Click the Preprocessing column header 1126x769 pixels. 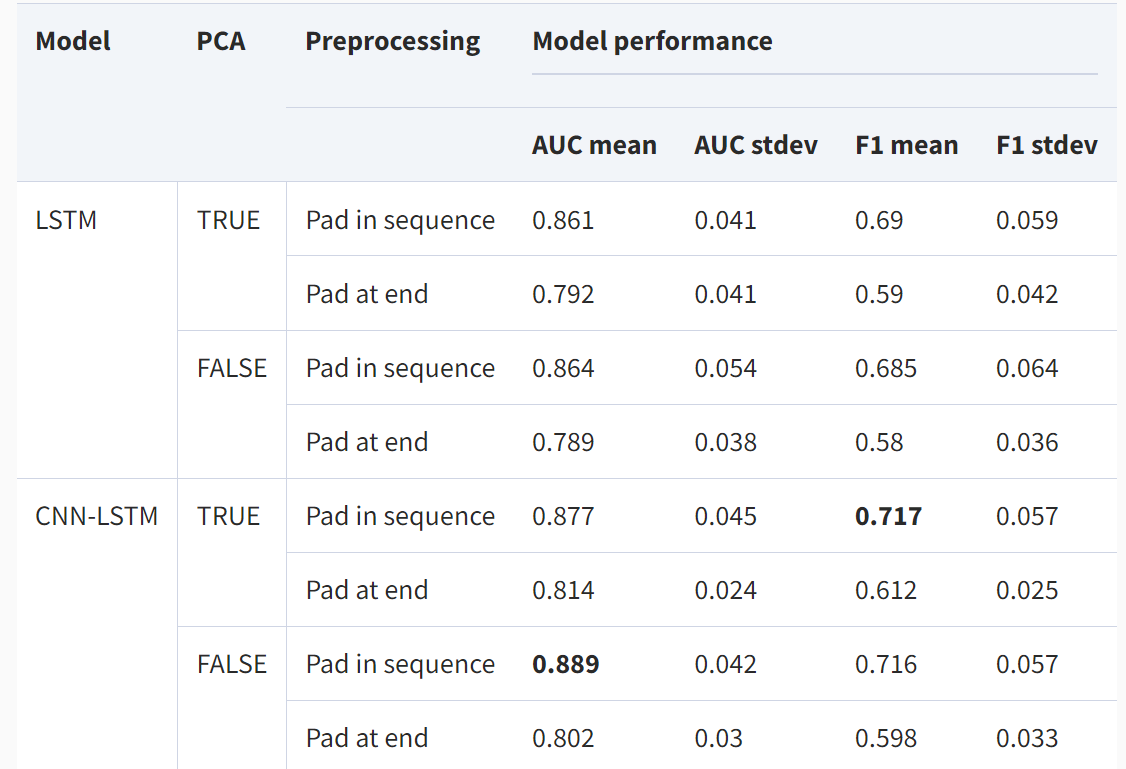click(x=392, y=41)
